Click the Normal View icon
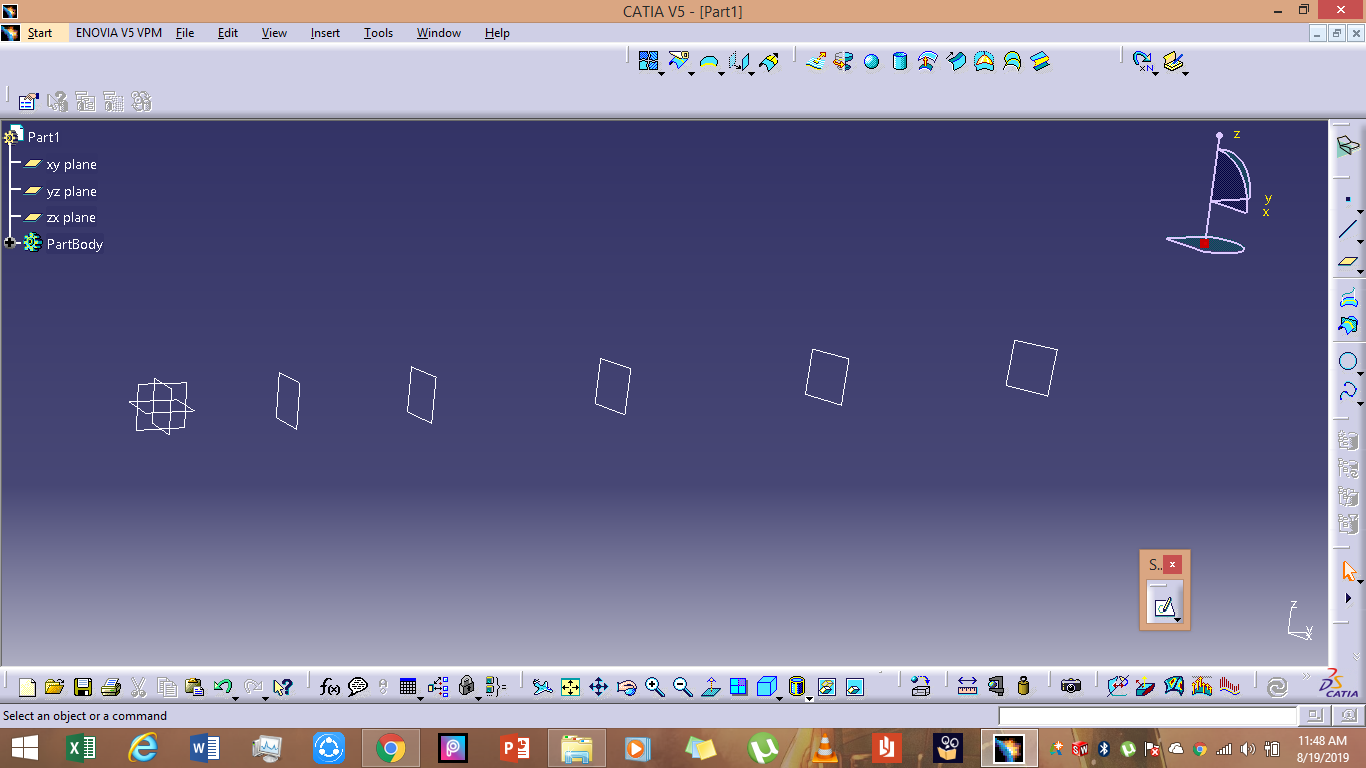 click(x=711, y=687)
